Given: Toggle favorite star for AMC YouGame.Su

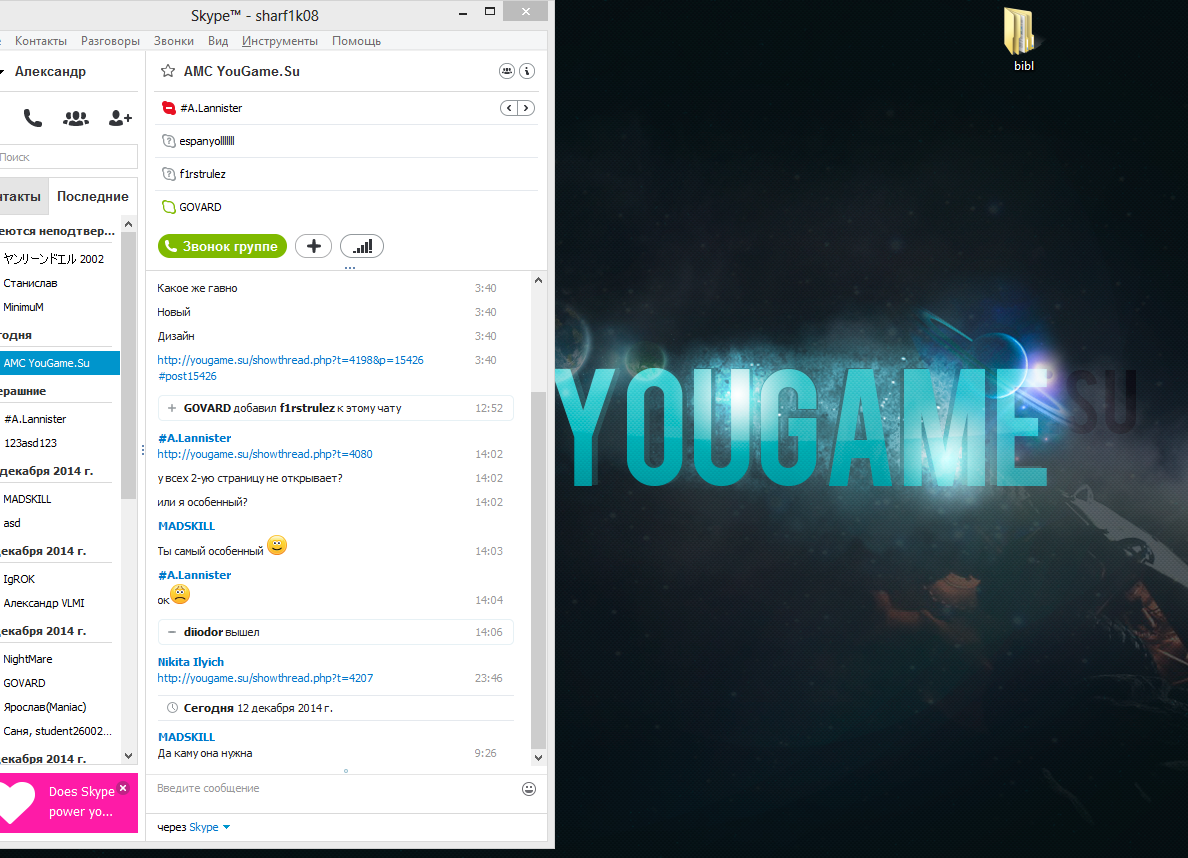Looking at the screenshot, I should (168, 72).
